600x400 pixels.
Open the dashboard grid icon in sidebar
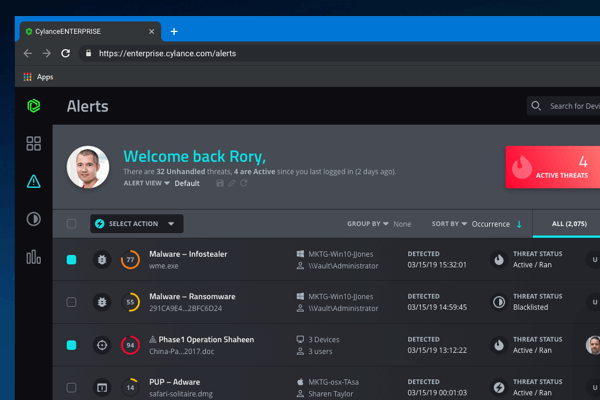[33, 144]
